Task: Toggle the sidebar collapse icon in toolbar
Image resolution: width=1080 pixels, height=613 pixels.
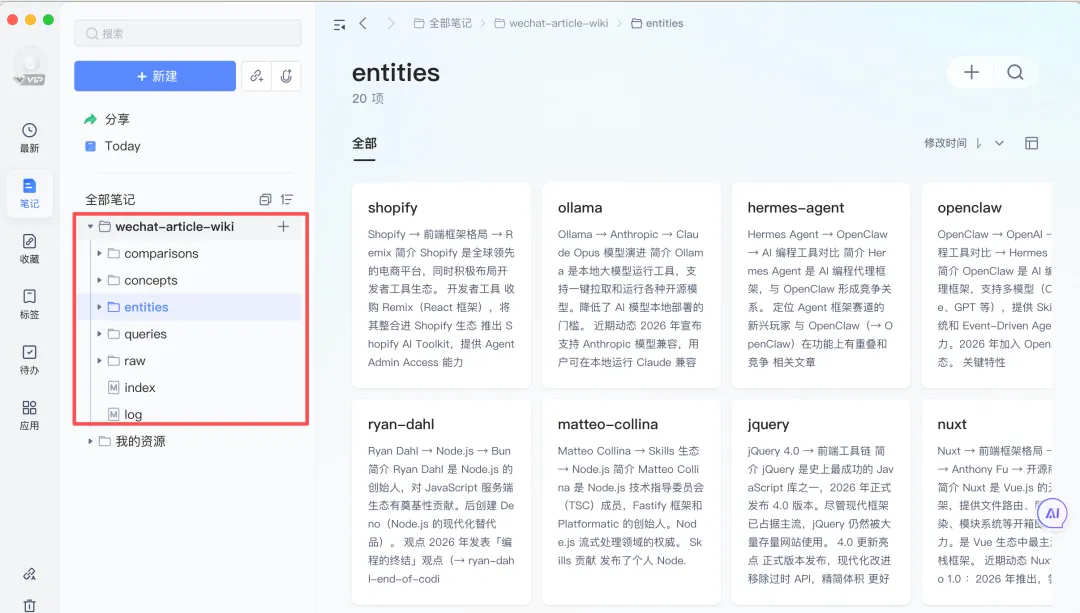Action: coord(340,23)
